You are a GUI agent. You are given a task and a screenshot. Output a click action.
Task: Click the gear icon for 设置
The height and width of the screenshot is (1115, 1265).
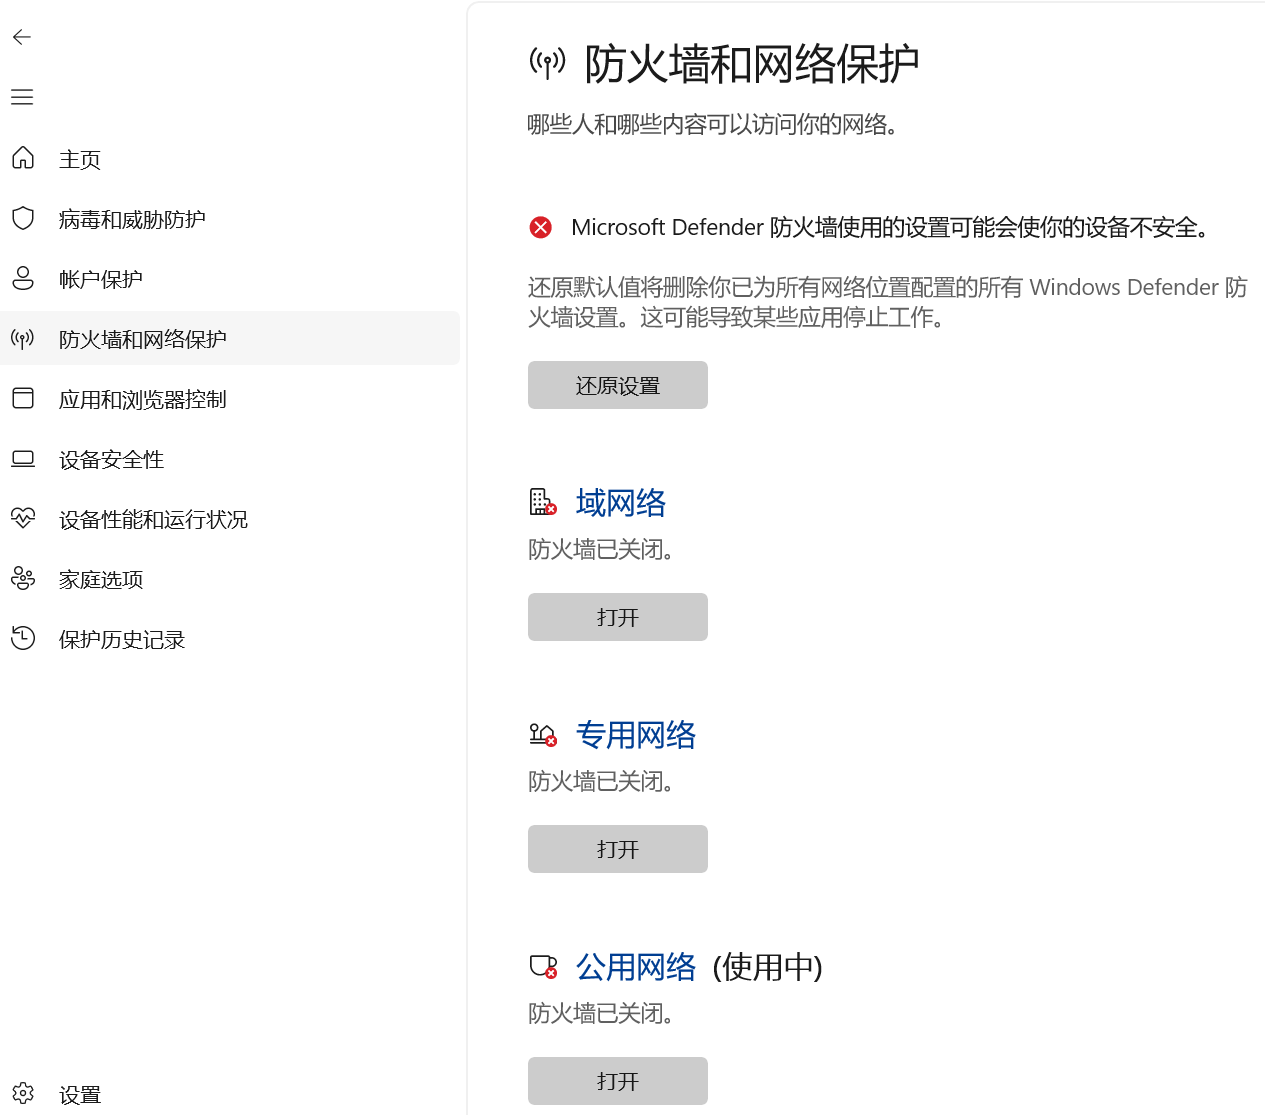23,1093
